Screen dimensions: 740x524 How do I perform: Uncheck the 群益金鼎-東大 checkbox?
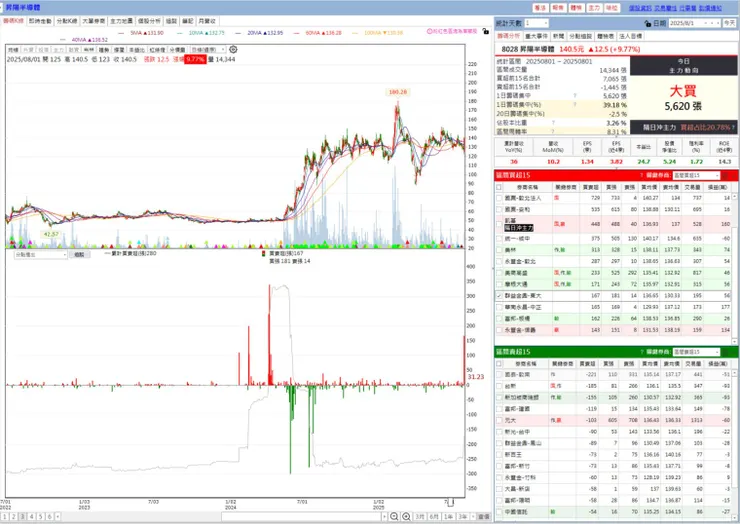pos(499,296)
